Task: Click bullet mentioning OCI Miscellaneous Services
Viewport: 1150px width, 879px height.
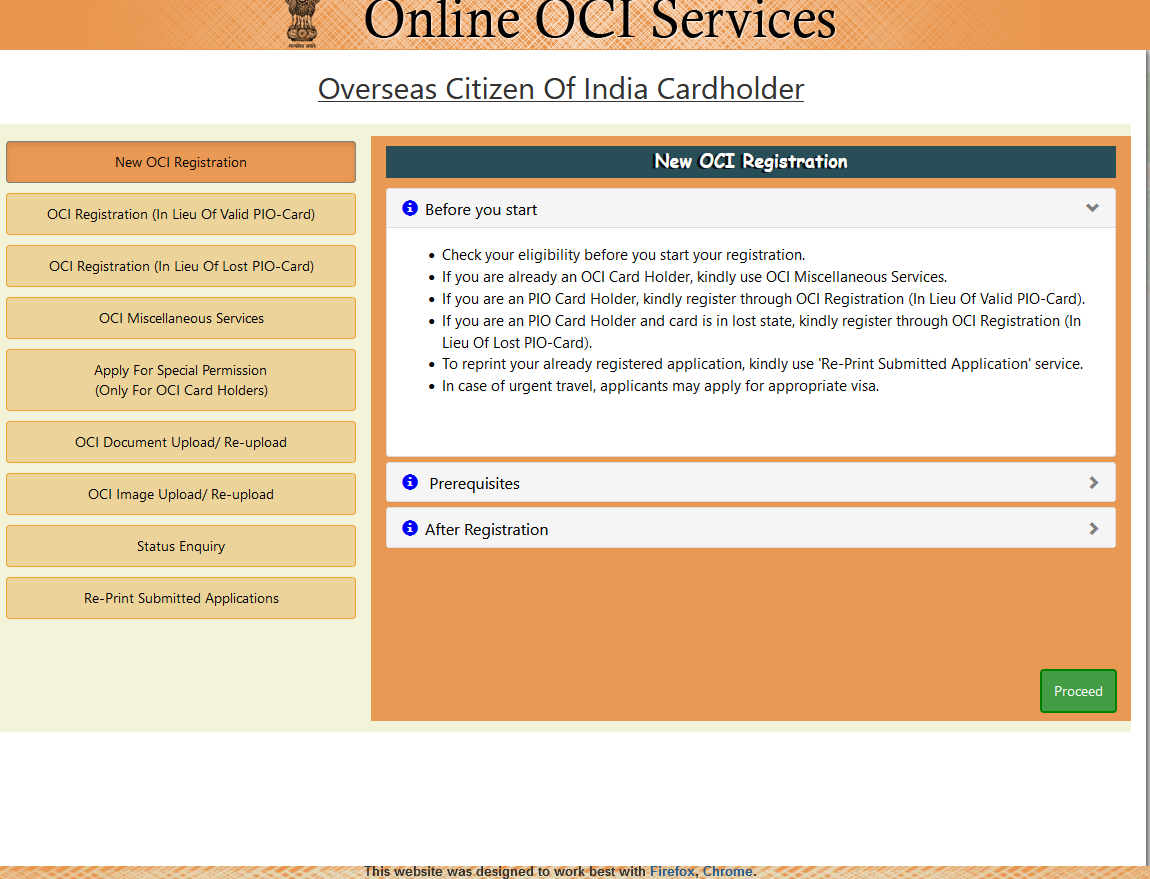Action: tap(694, 277)
